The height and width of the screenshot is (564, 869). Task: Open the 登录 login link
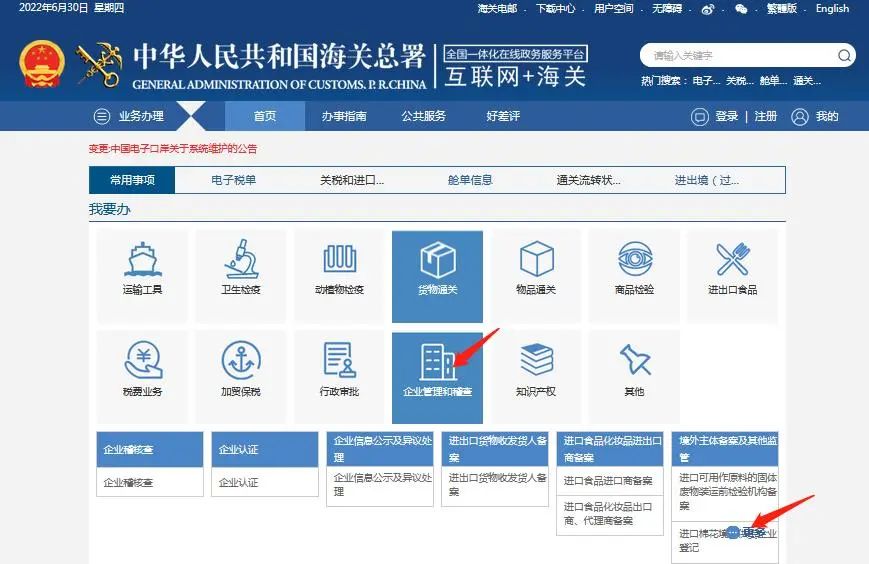coord(727,116)
